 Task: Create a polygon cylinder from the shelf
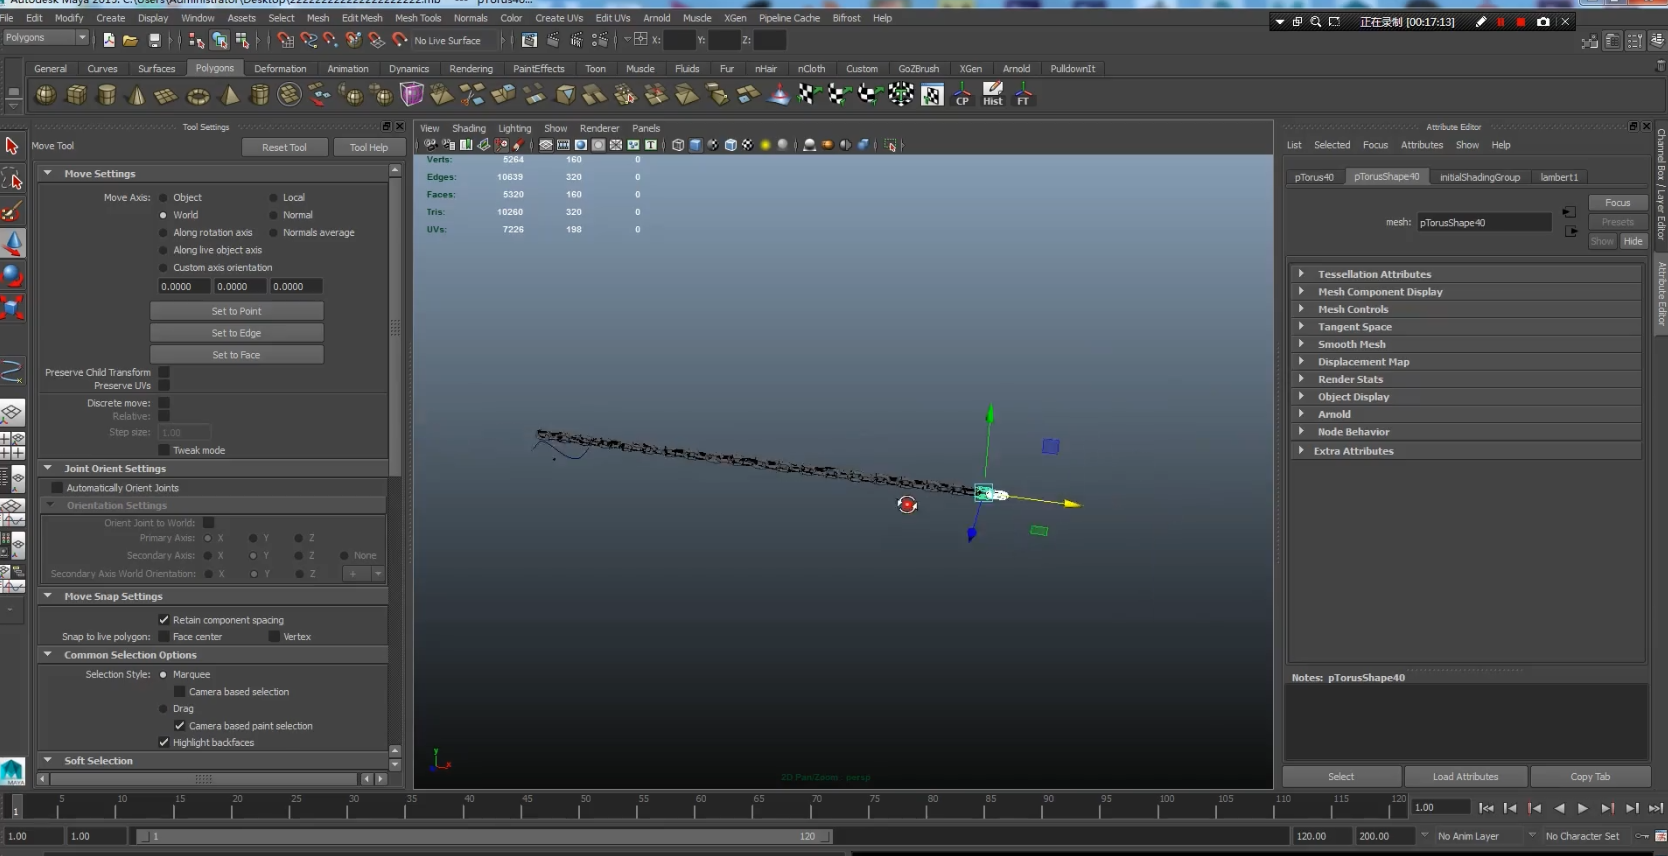106,95
